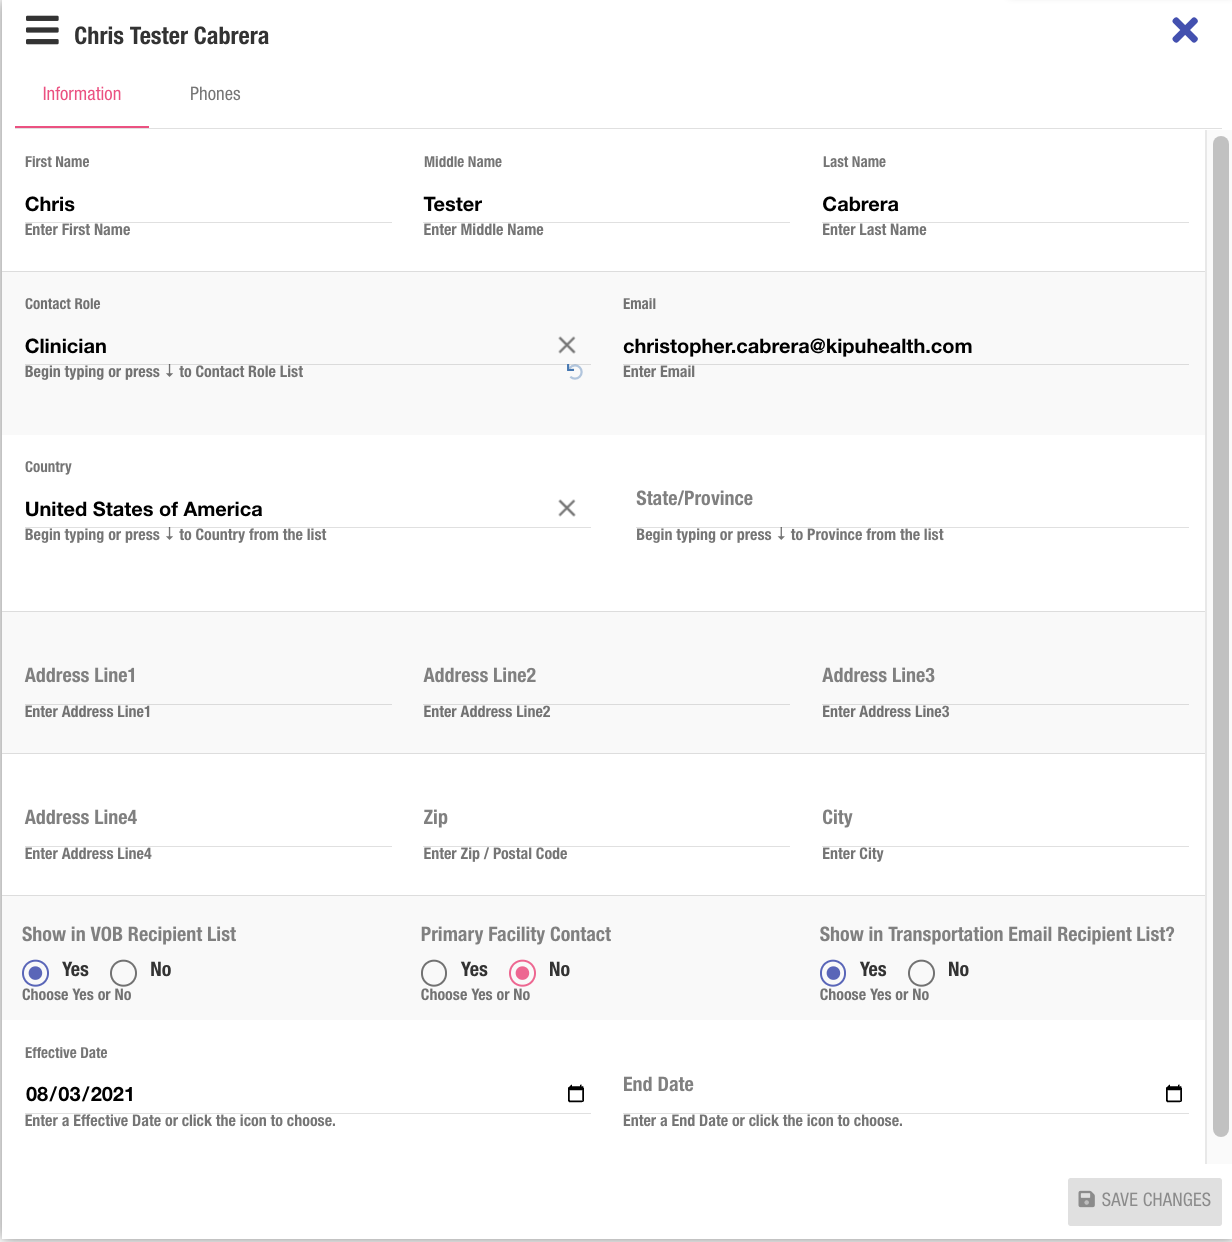Open the Country dropdown field
Viewport: 1232px width, 1242px height.
click(280, 509)
